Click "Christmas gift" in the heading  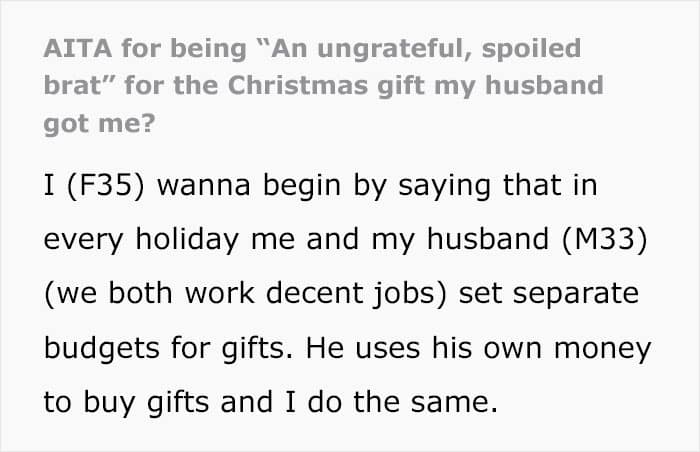coord(326,86)
